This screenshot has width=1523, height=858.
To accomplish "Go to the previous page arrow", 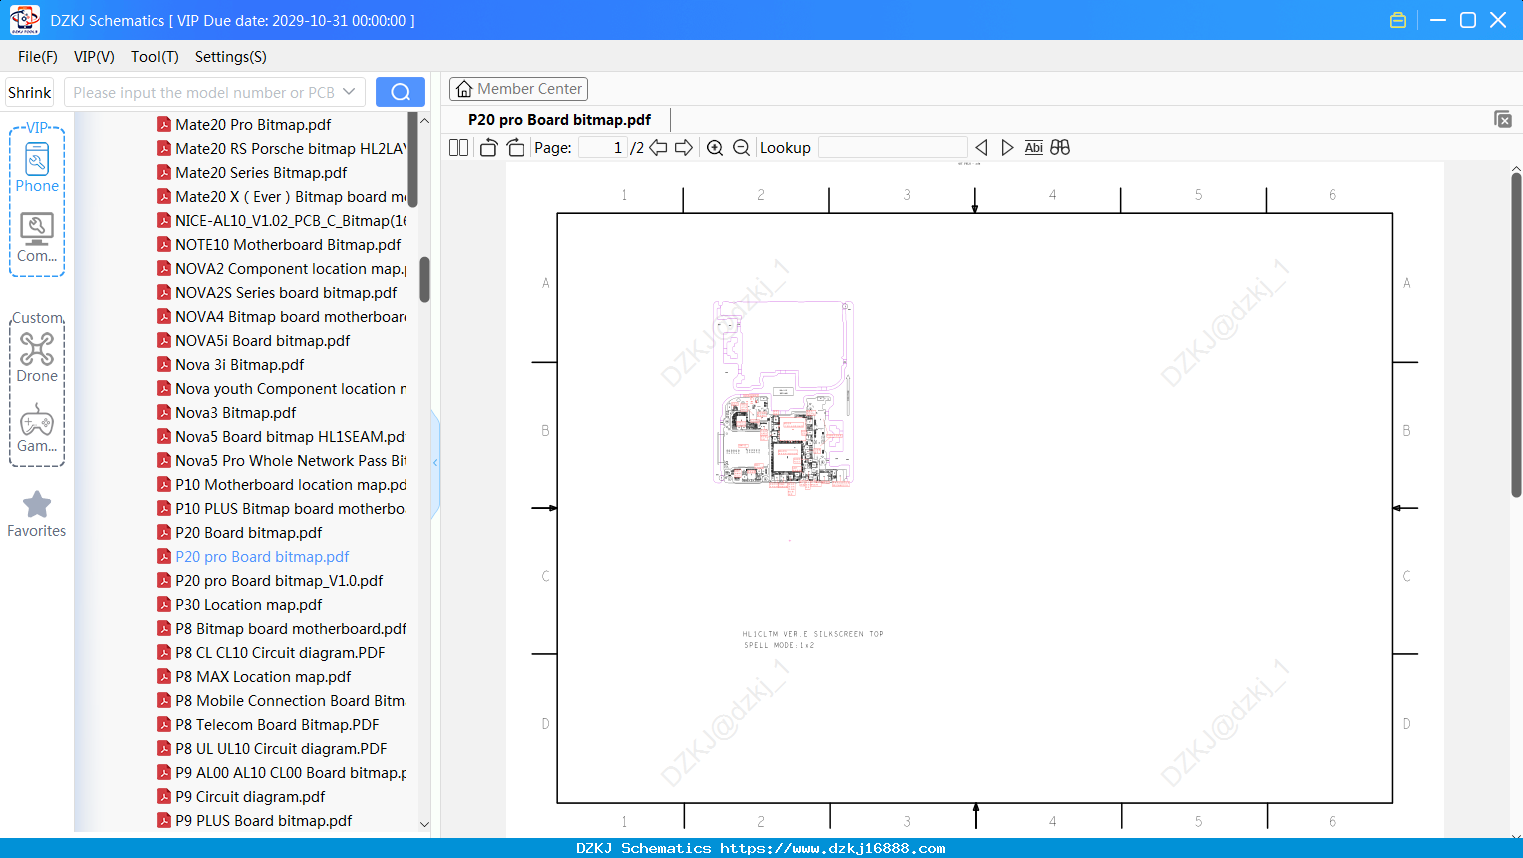I will click(x=658, y=148).
